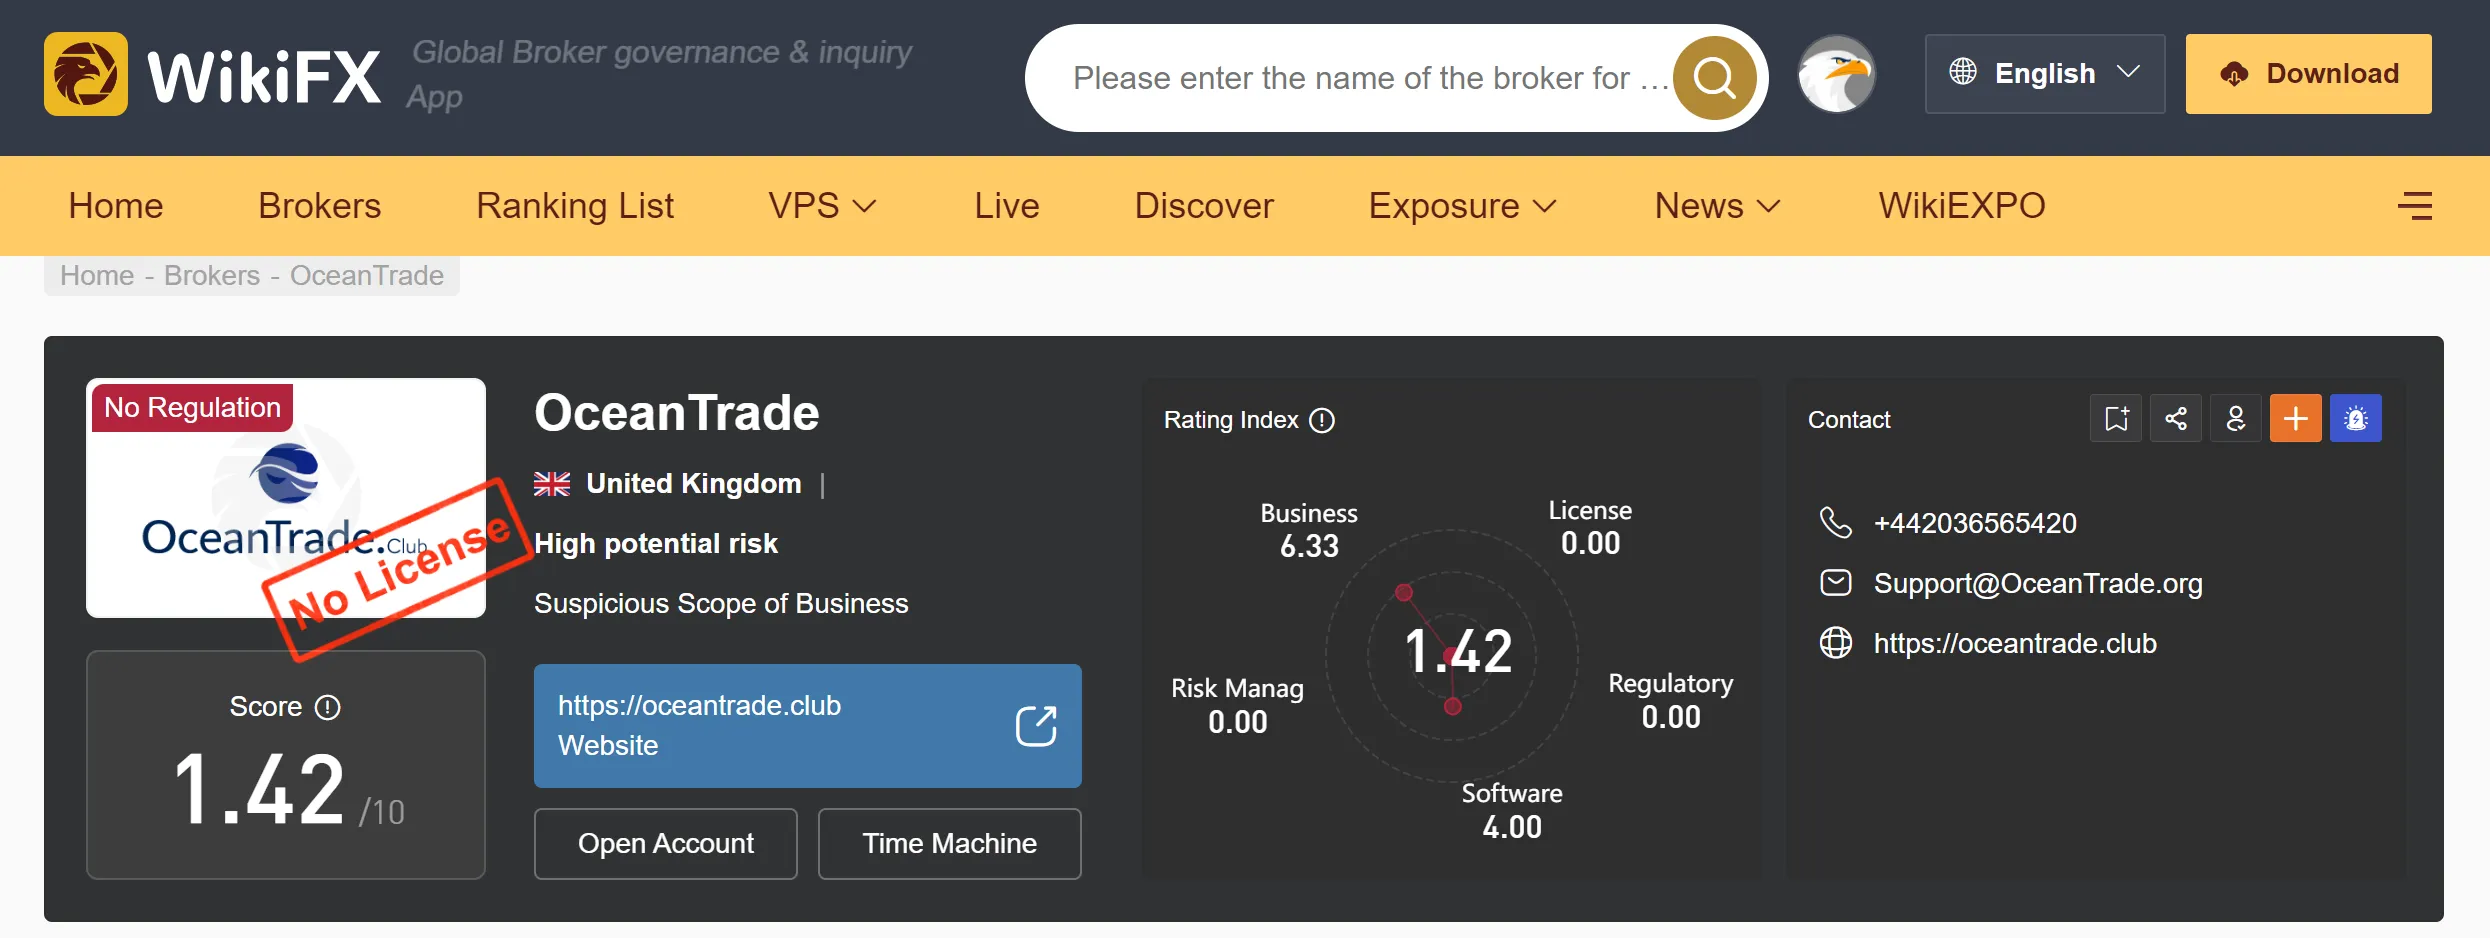Click the cloud download icon
The height and width of the screenshot is (938, 2490).
tap(2234, 74)
